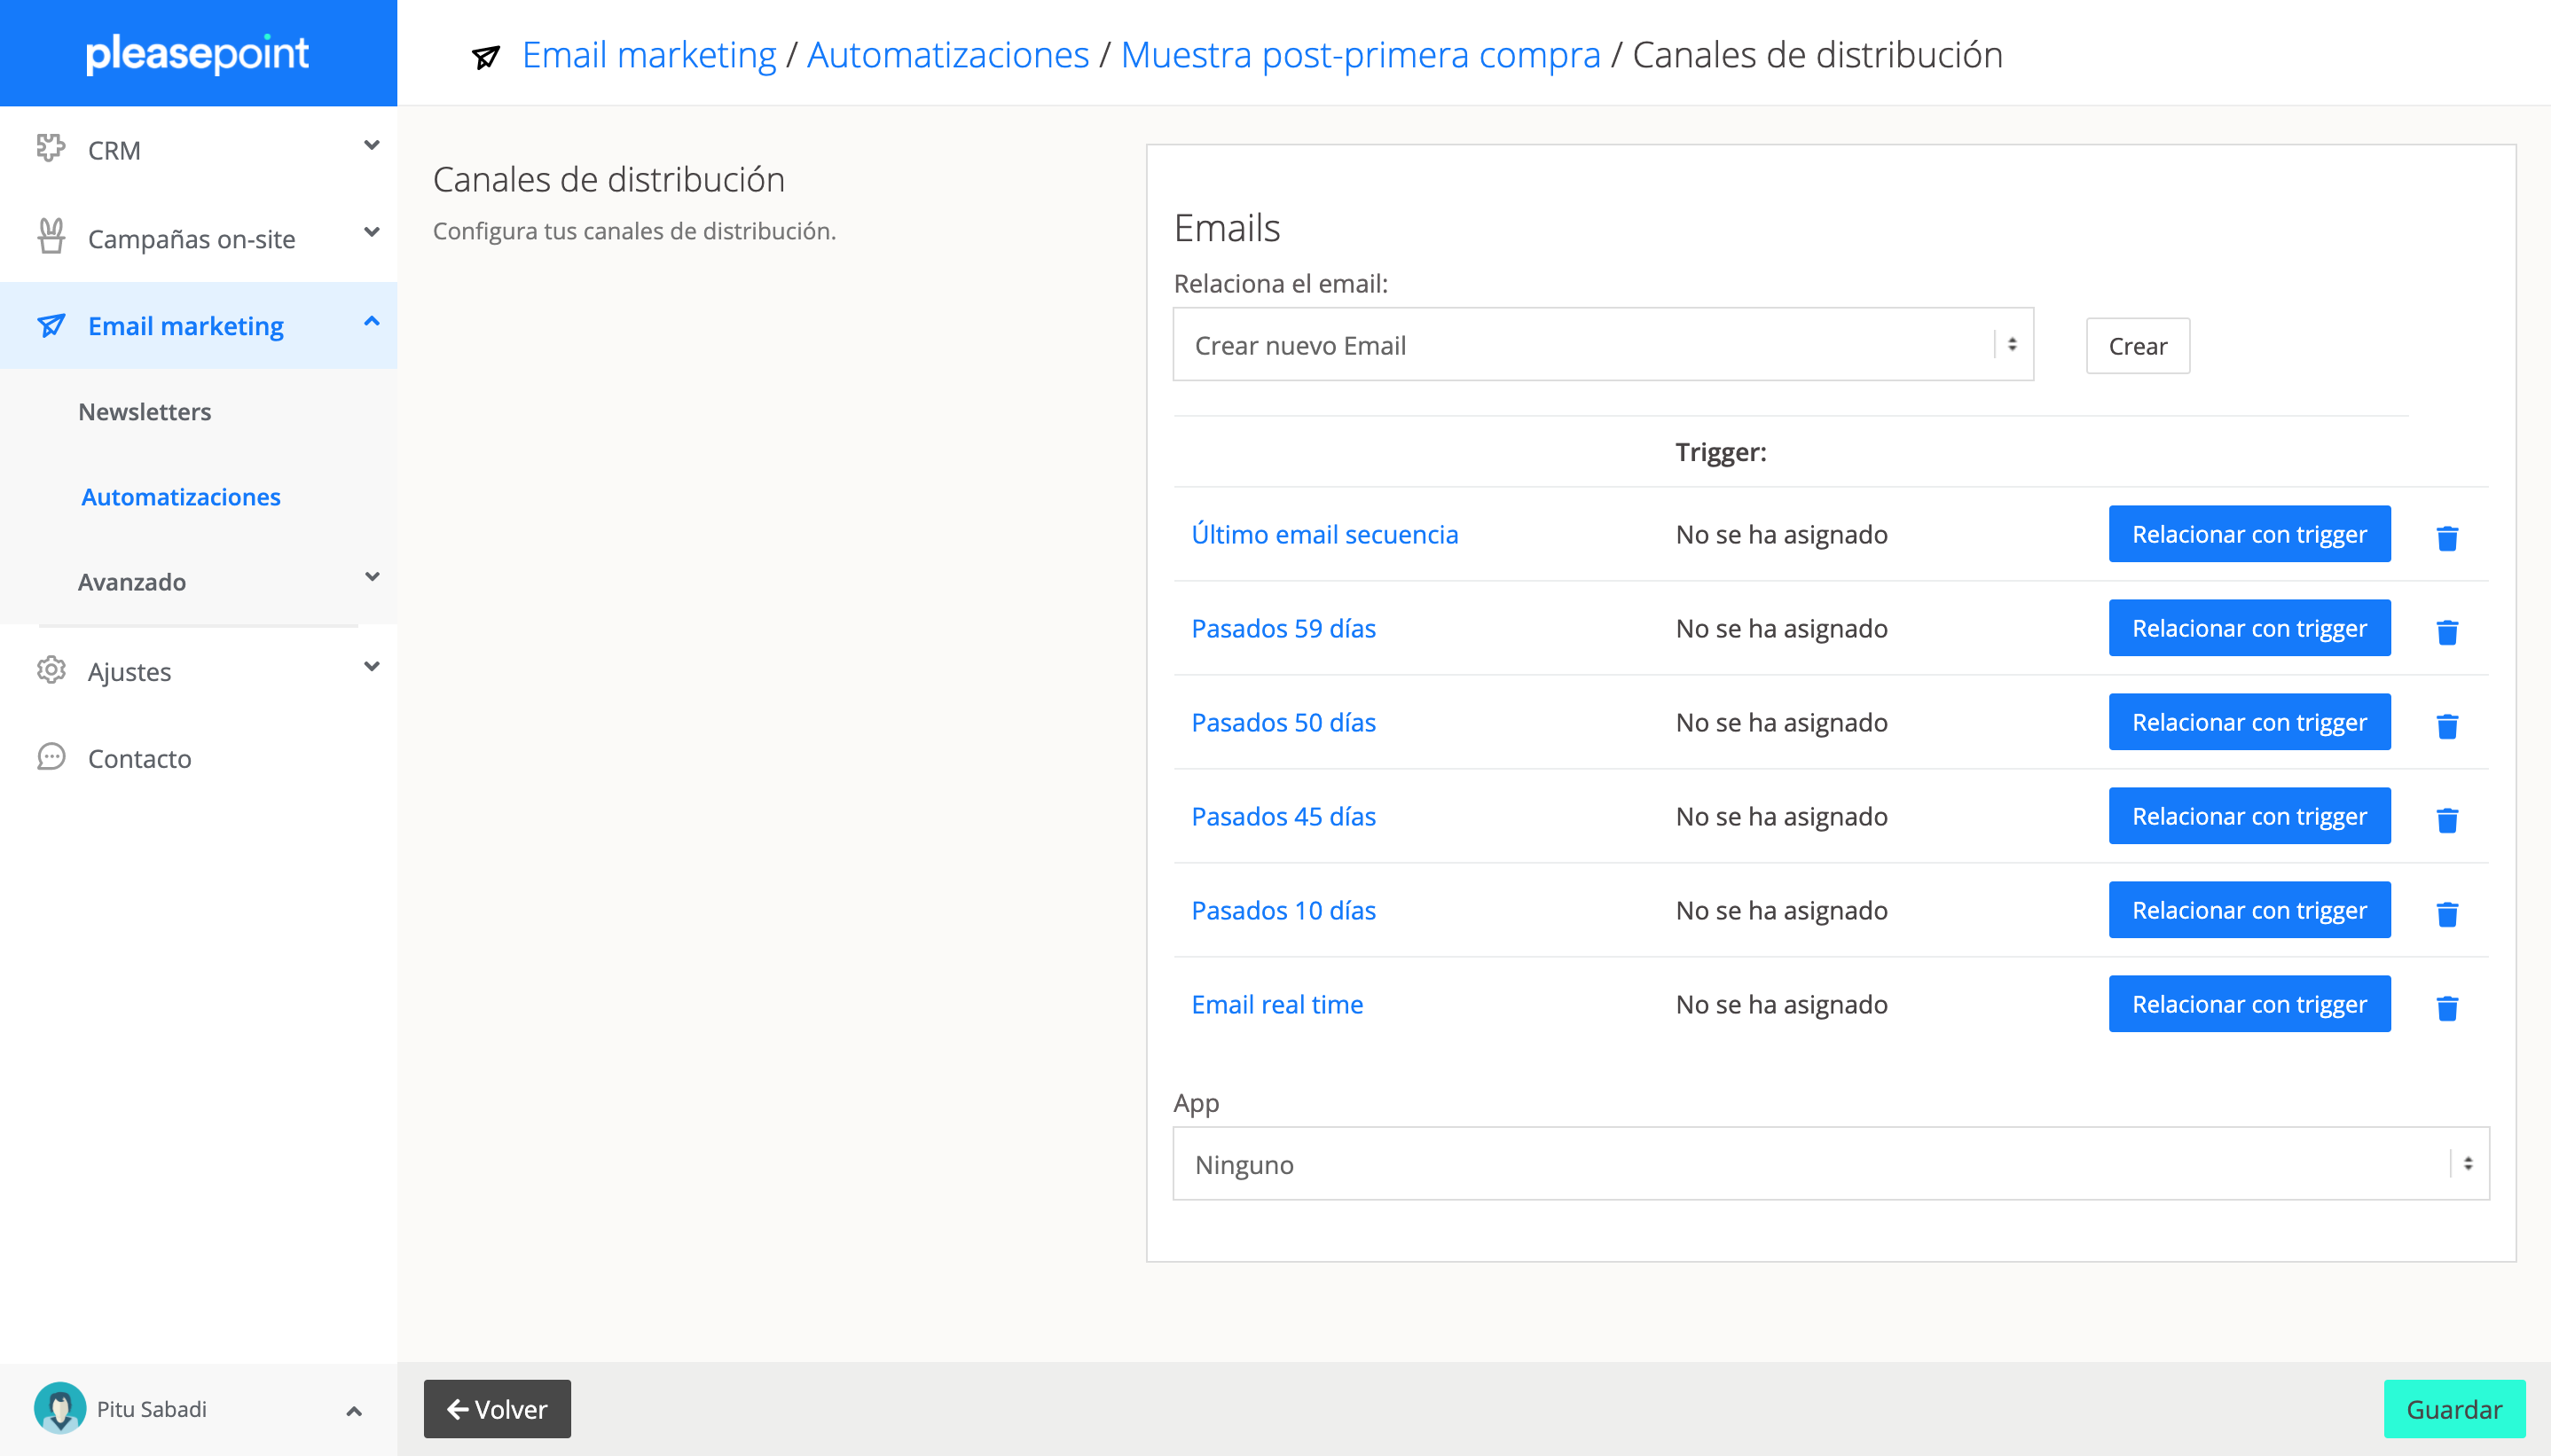Click the CRM puzzle icon in sidebar
2551x1456 pixels.
(50, 149)
